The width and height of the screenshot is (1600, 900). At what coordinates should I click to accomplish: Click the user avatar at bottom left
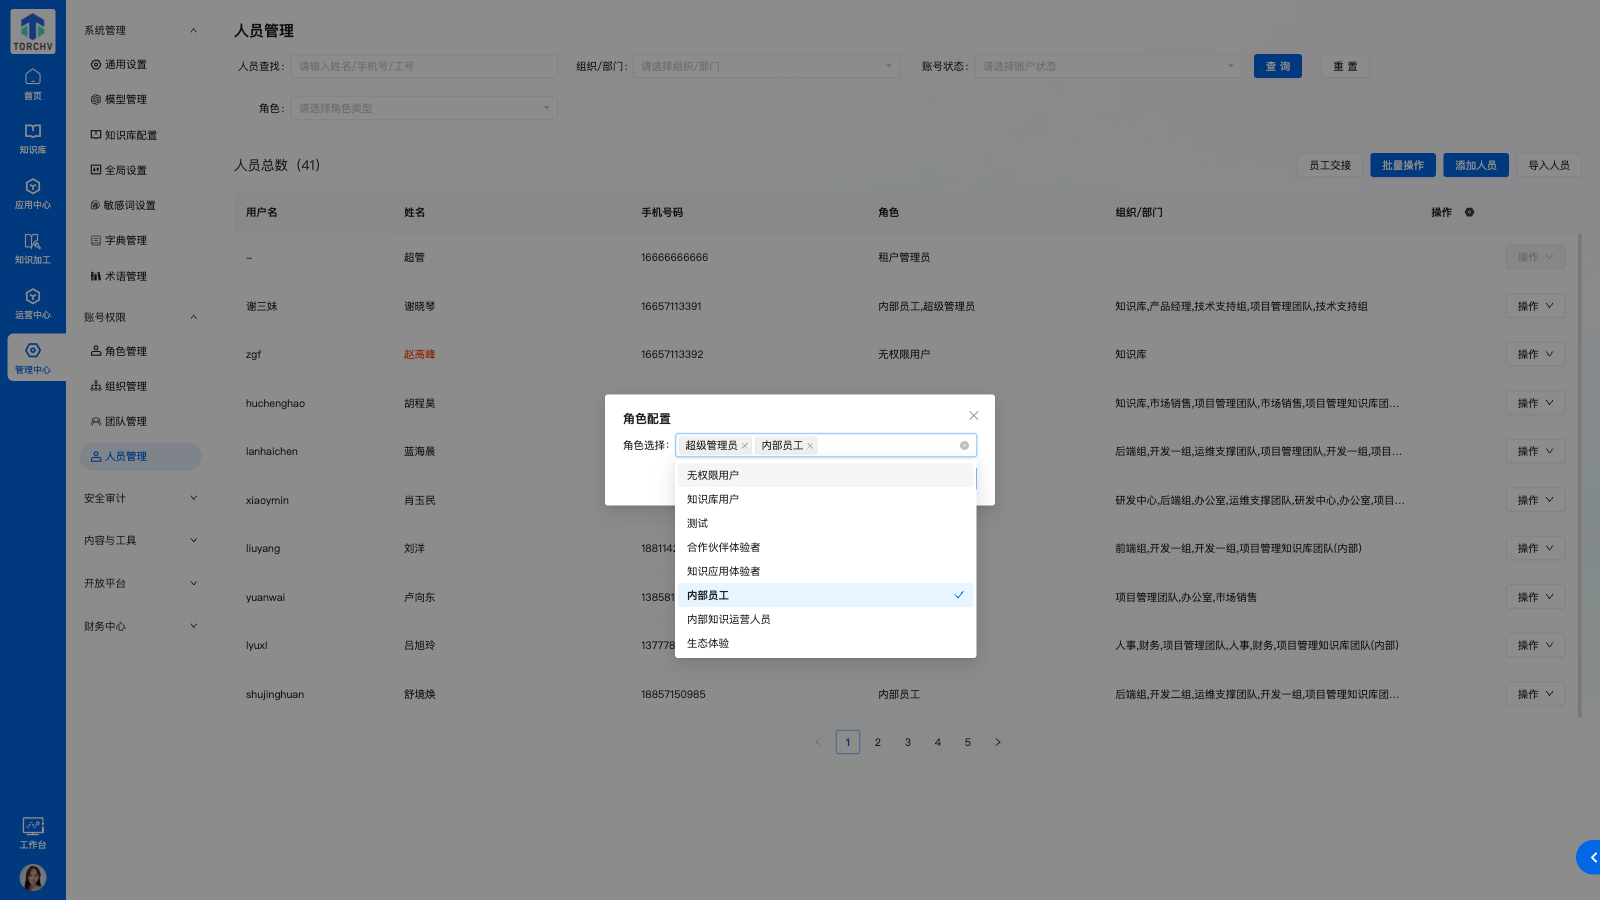pos(32,877)
